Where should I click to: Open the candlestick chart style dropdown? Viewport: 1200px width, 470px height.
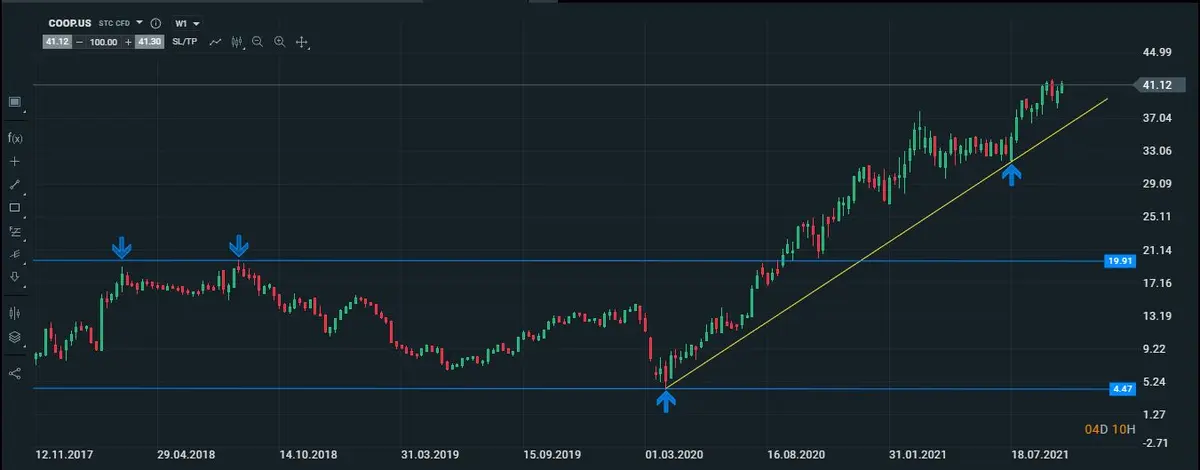click(237, 42)
